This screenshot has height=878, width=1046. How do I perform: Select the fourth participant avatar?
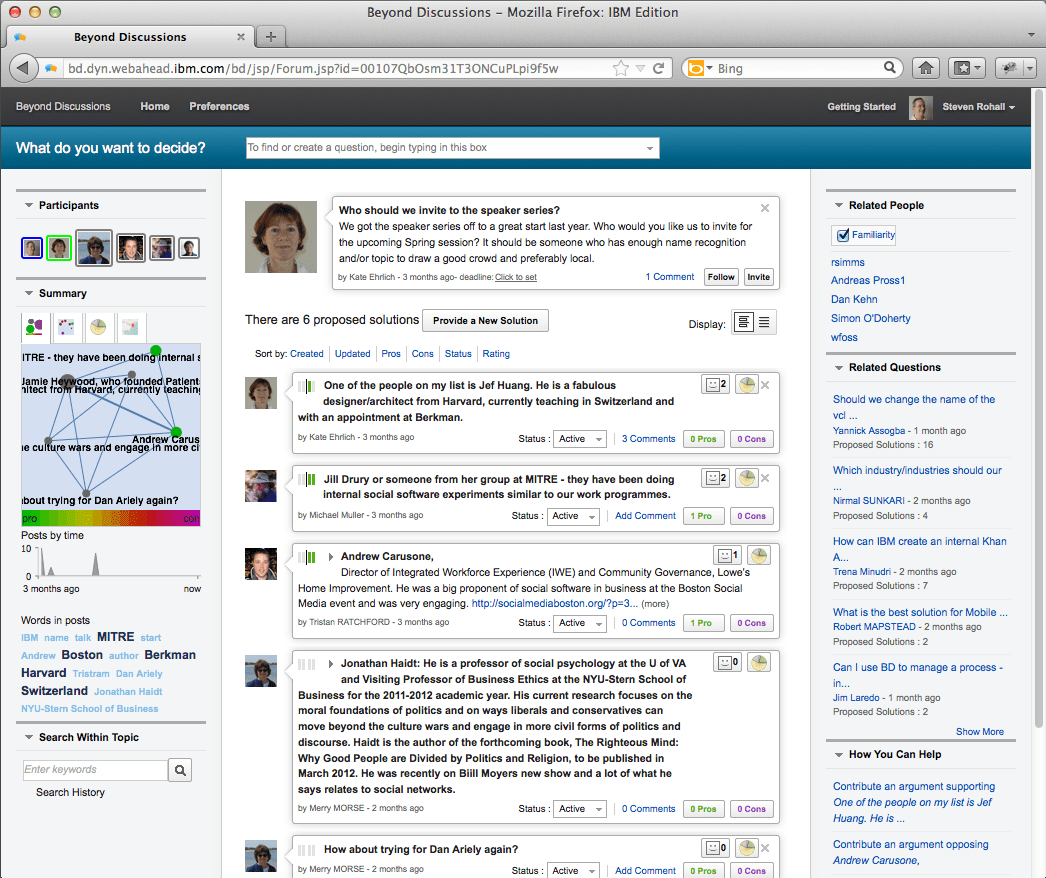(131, 248)
